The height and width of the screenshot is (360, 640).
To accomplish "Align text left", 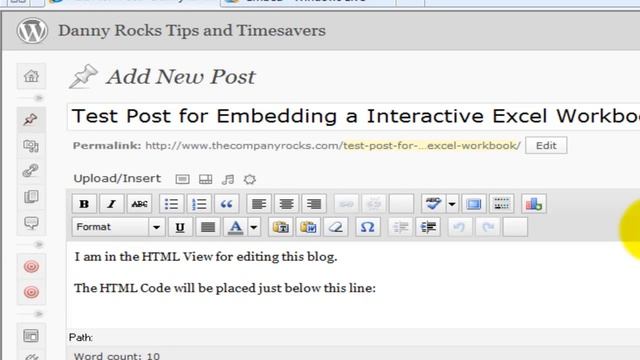I will 259,204.
